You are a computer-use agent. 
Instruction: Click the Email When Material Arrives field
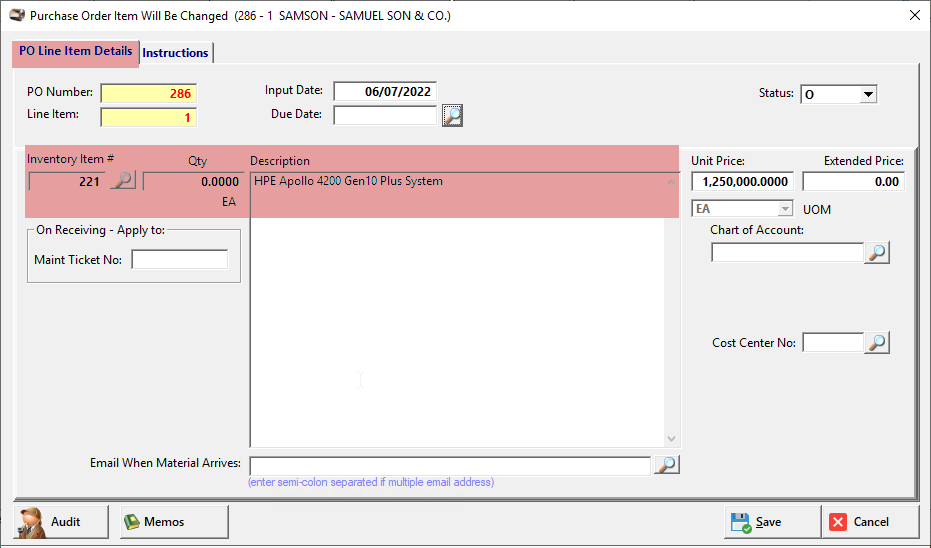pyautogui.click(x=450, y=465)
